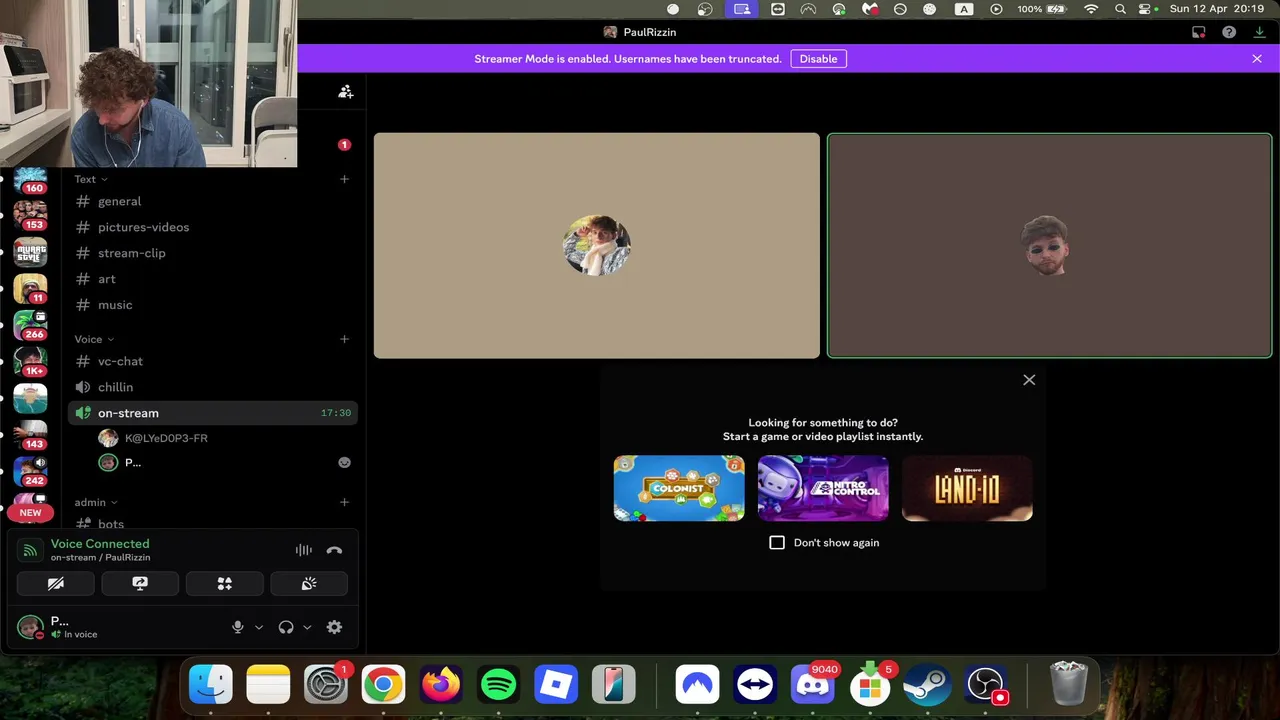This screenshot has width=1280, height=720.
Task: Open microphone input device options arrow
Action: pyautogui.click(x=259, y=627)
